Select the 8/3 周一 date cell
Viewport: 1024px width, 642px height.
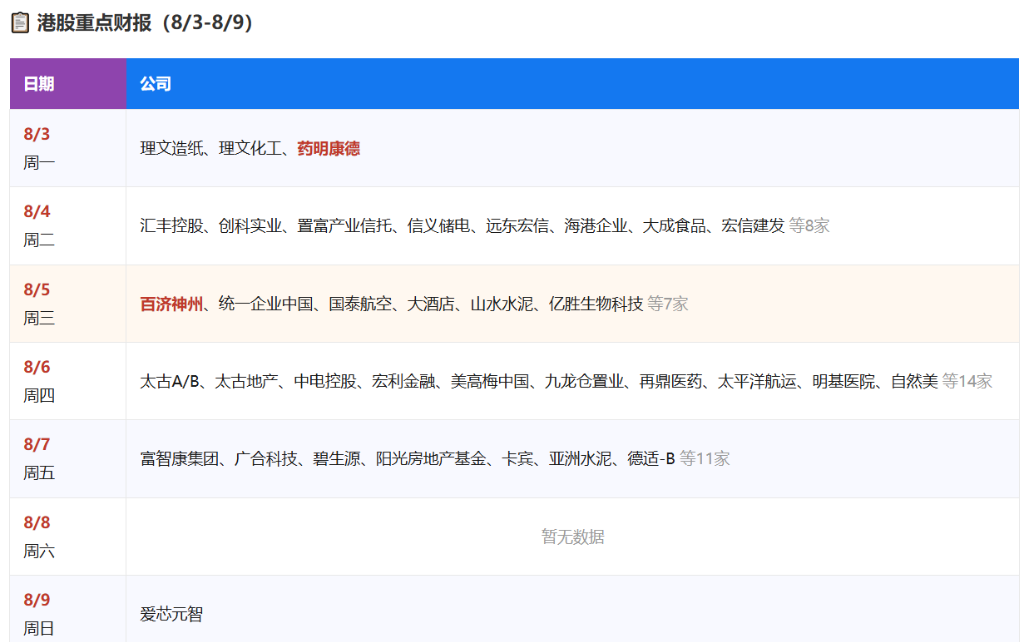tap(68, 148)
